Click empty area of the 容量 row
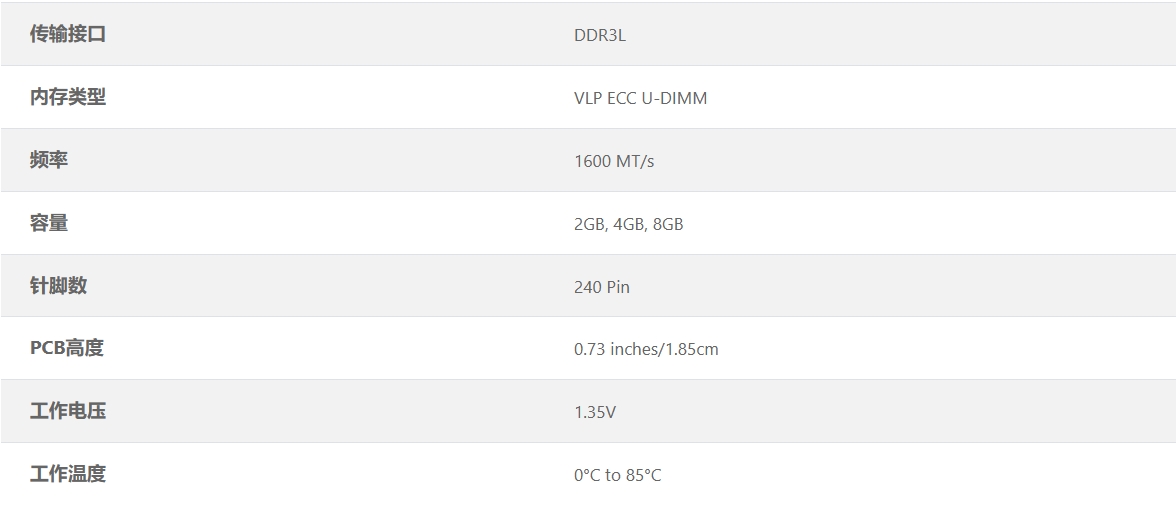Image resolution: width=1176 pixels, height=513 pixels. (x=900, y=223)
